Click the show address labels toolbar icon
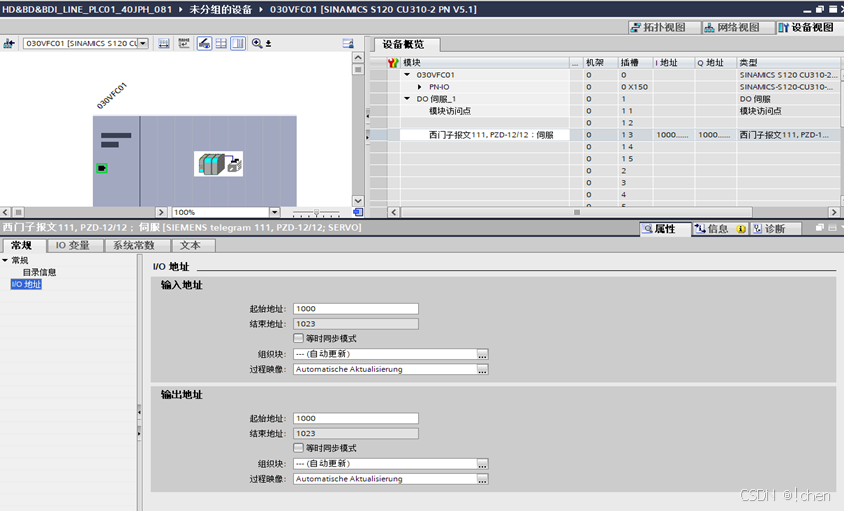844x511 pixels. tap(164, 44)
